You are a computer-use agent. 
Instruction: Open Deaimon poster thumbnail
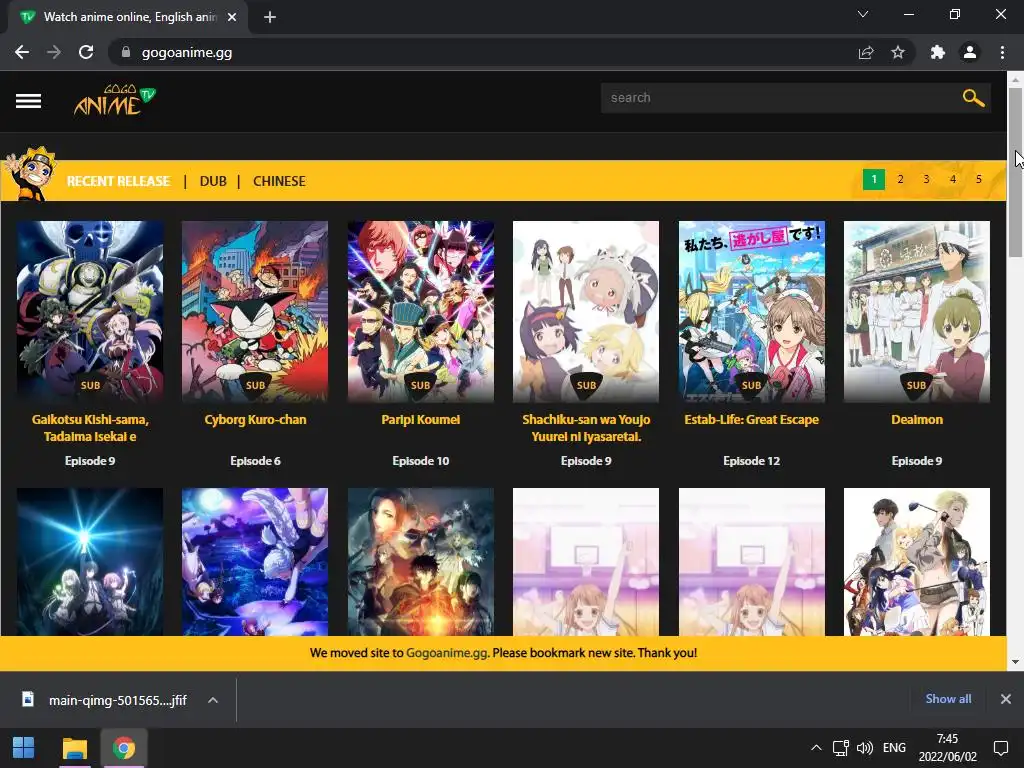[x=917, y=312]
